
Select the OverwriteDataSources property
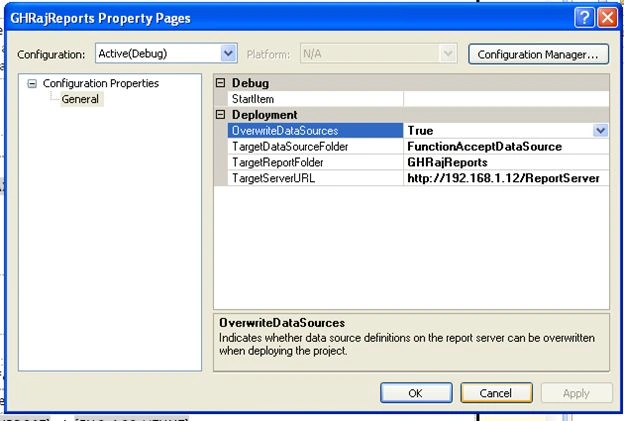[316, 131]
